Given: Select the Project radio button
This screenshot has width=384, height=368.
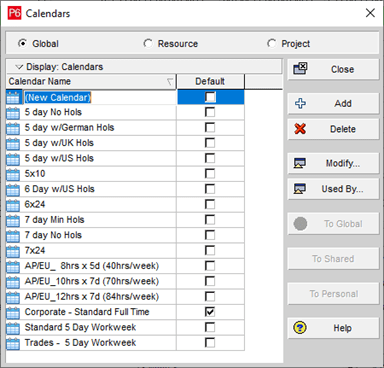Looking at the screenshot, I should click(x=272, y=44).
